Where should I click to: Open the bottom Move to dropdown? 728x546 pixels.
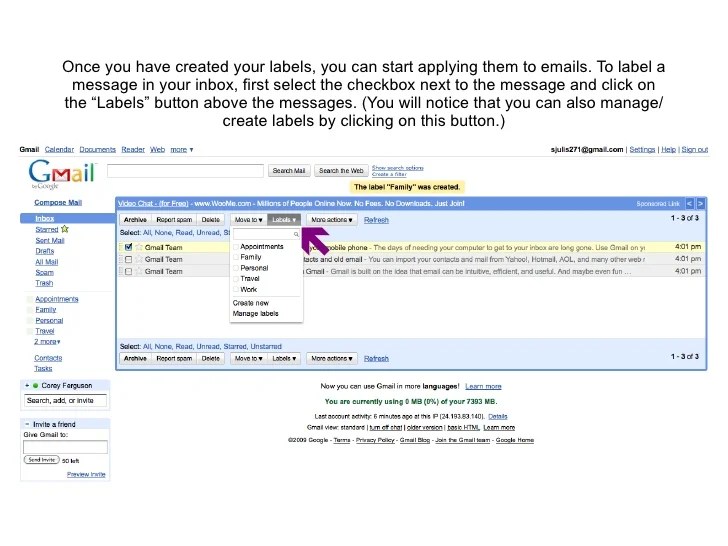click(x=248, y=358)
